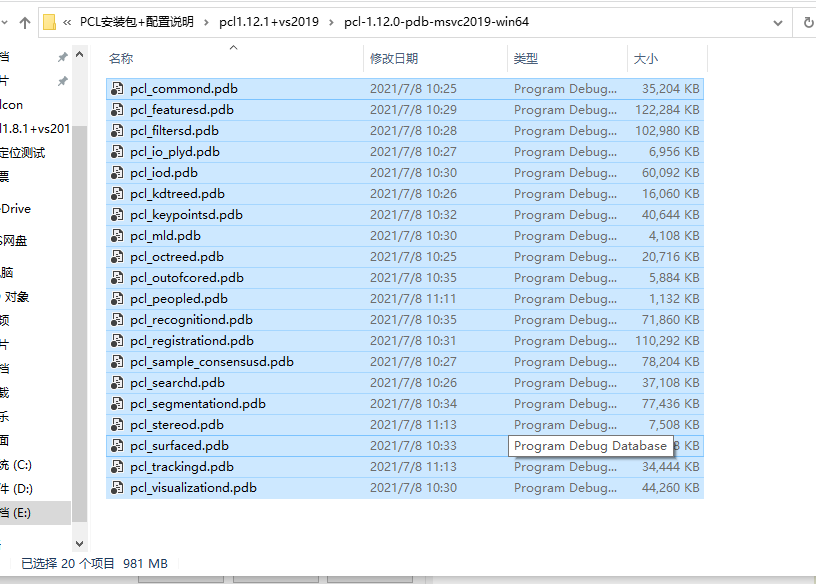This screenshot has width=816, height=584.
Task: Click file icon of pcl_mld.pdb
Action: (x=117, y=236)
